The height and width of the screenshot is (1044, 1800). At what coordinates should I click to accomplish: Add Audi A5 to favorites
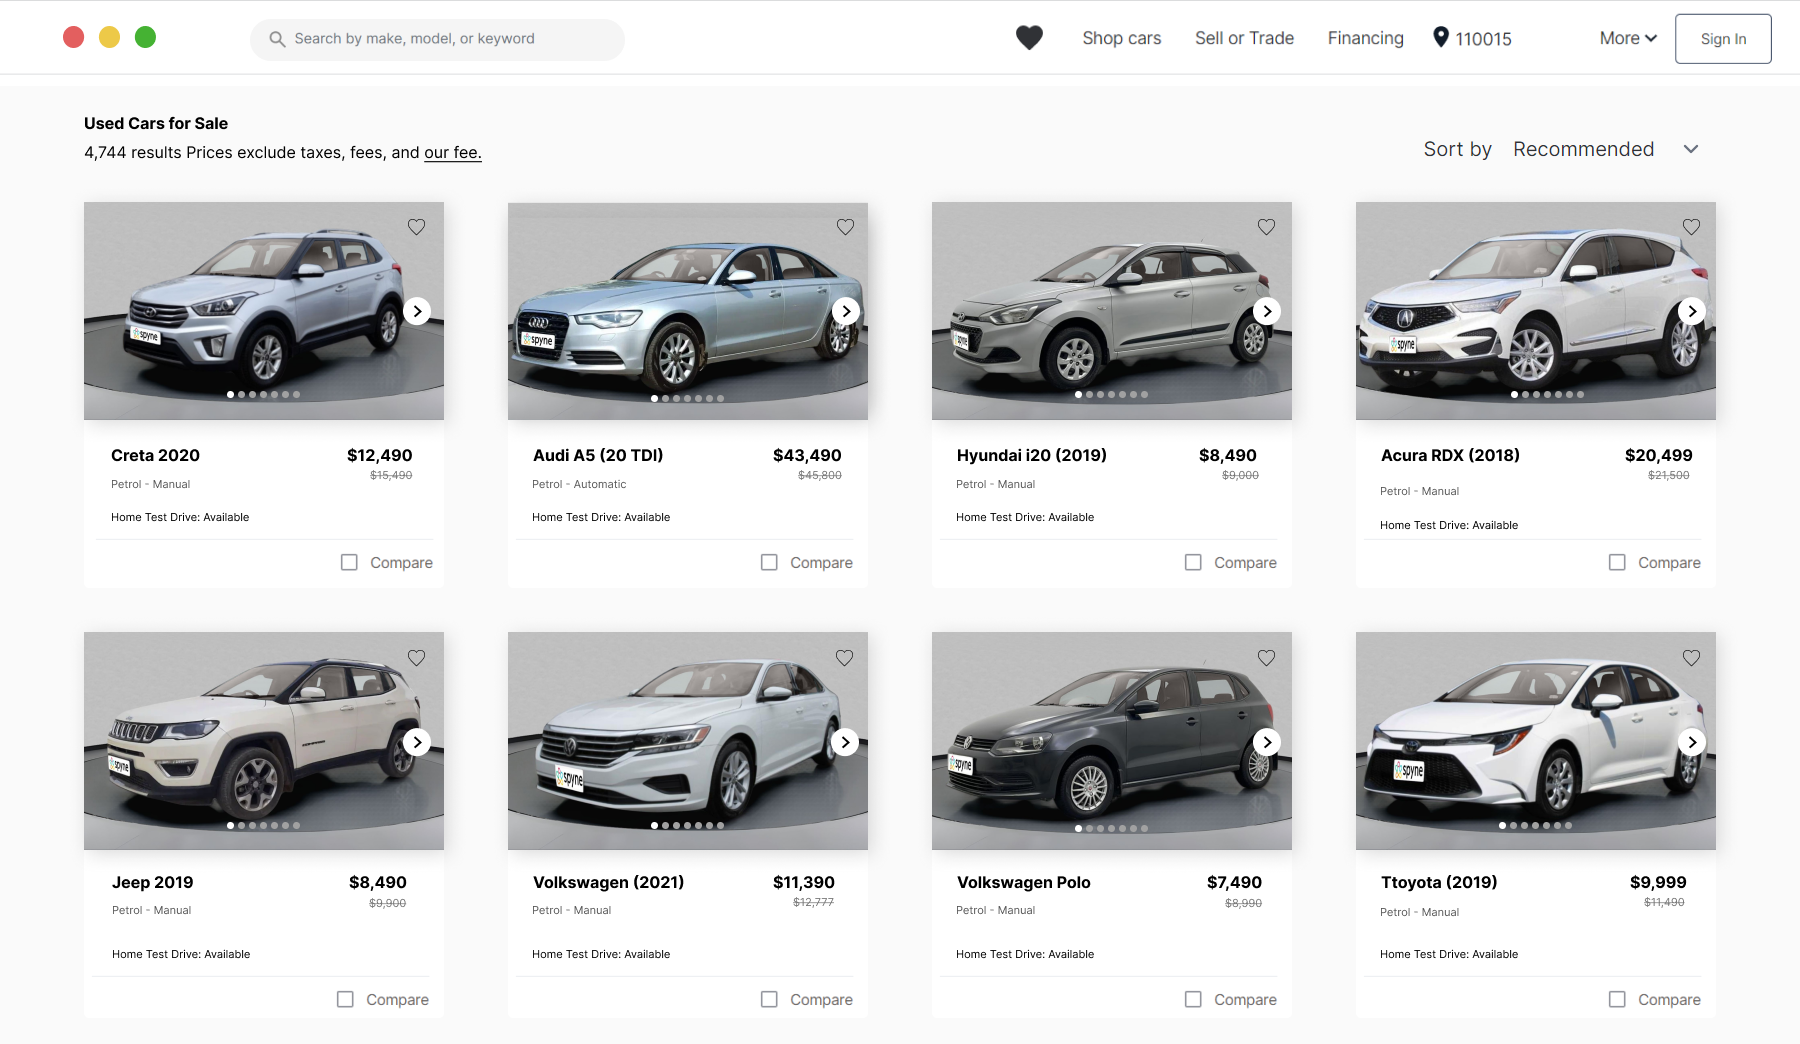pos(845,227)
